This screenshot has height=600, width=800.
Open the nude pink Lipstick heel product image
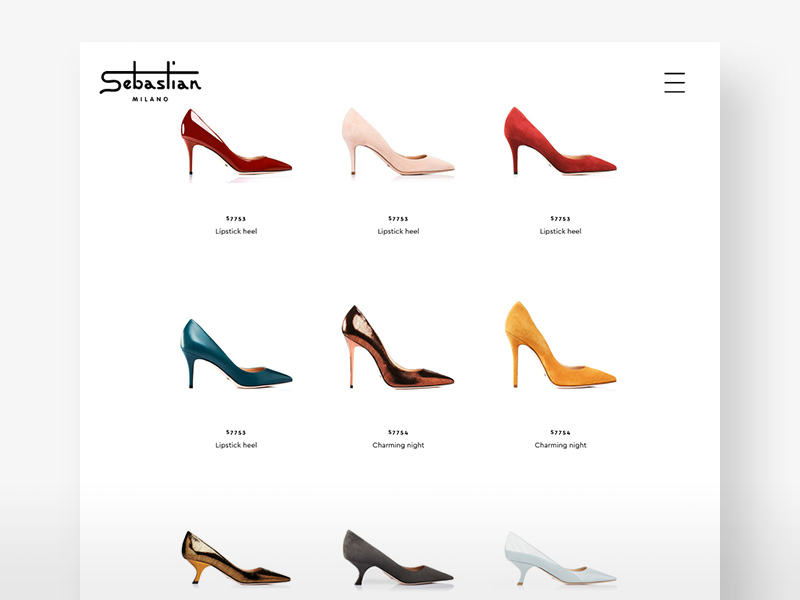tap(397, 150)
